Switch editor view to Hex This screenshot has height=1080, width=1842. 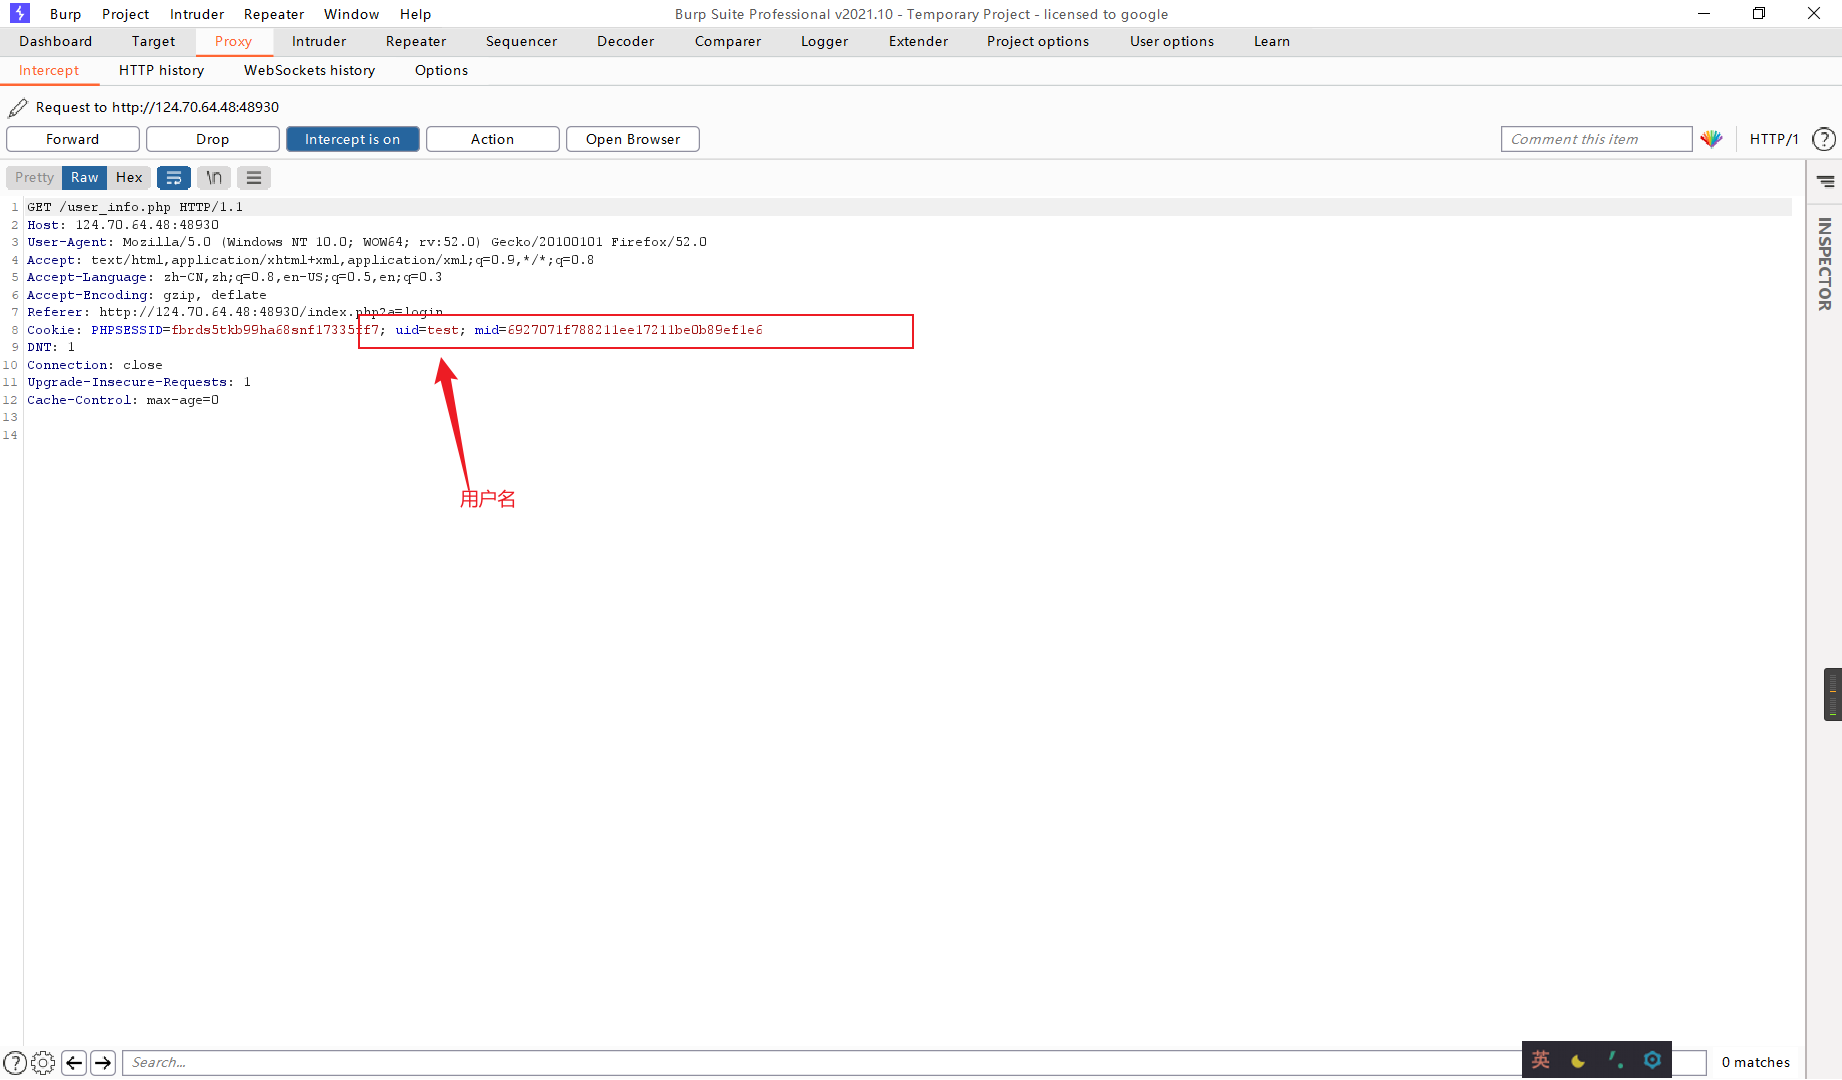pos(129,178)
